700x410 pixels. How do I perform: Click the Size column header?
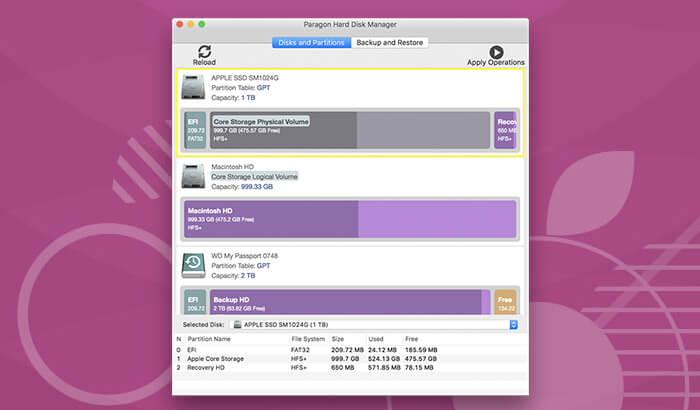tap(338, 339)
